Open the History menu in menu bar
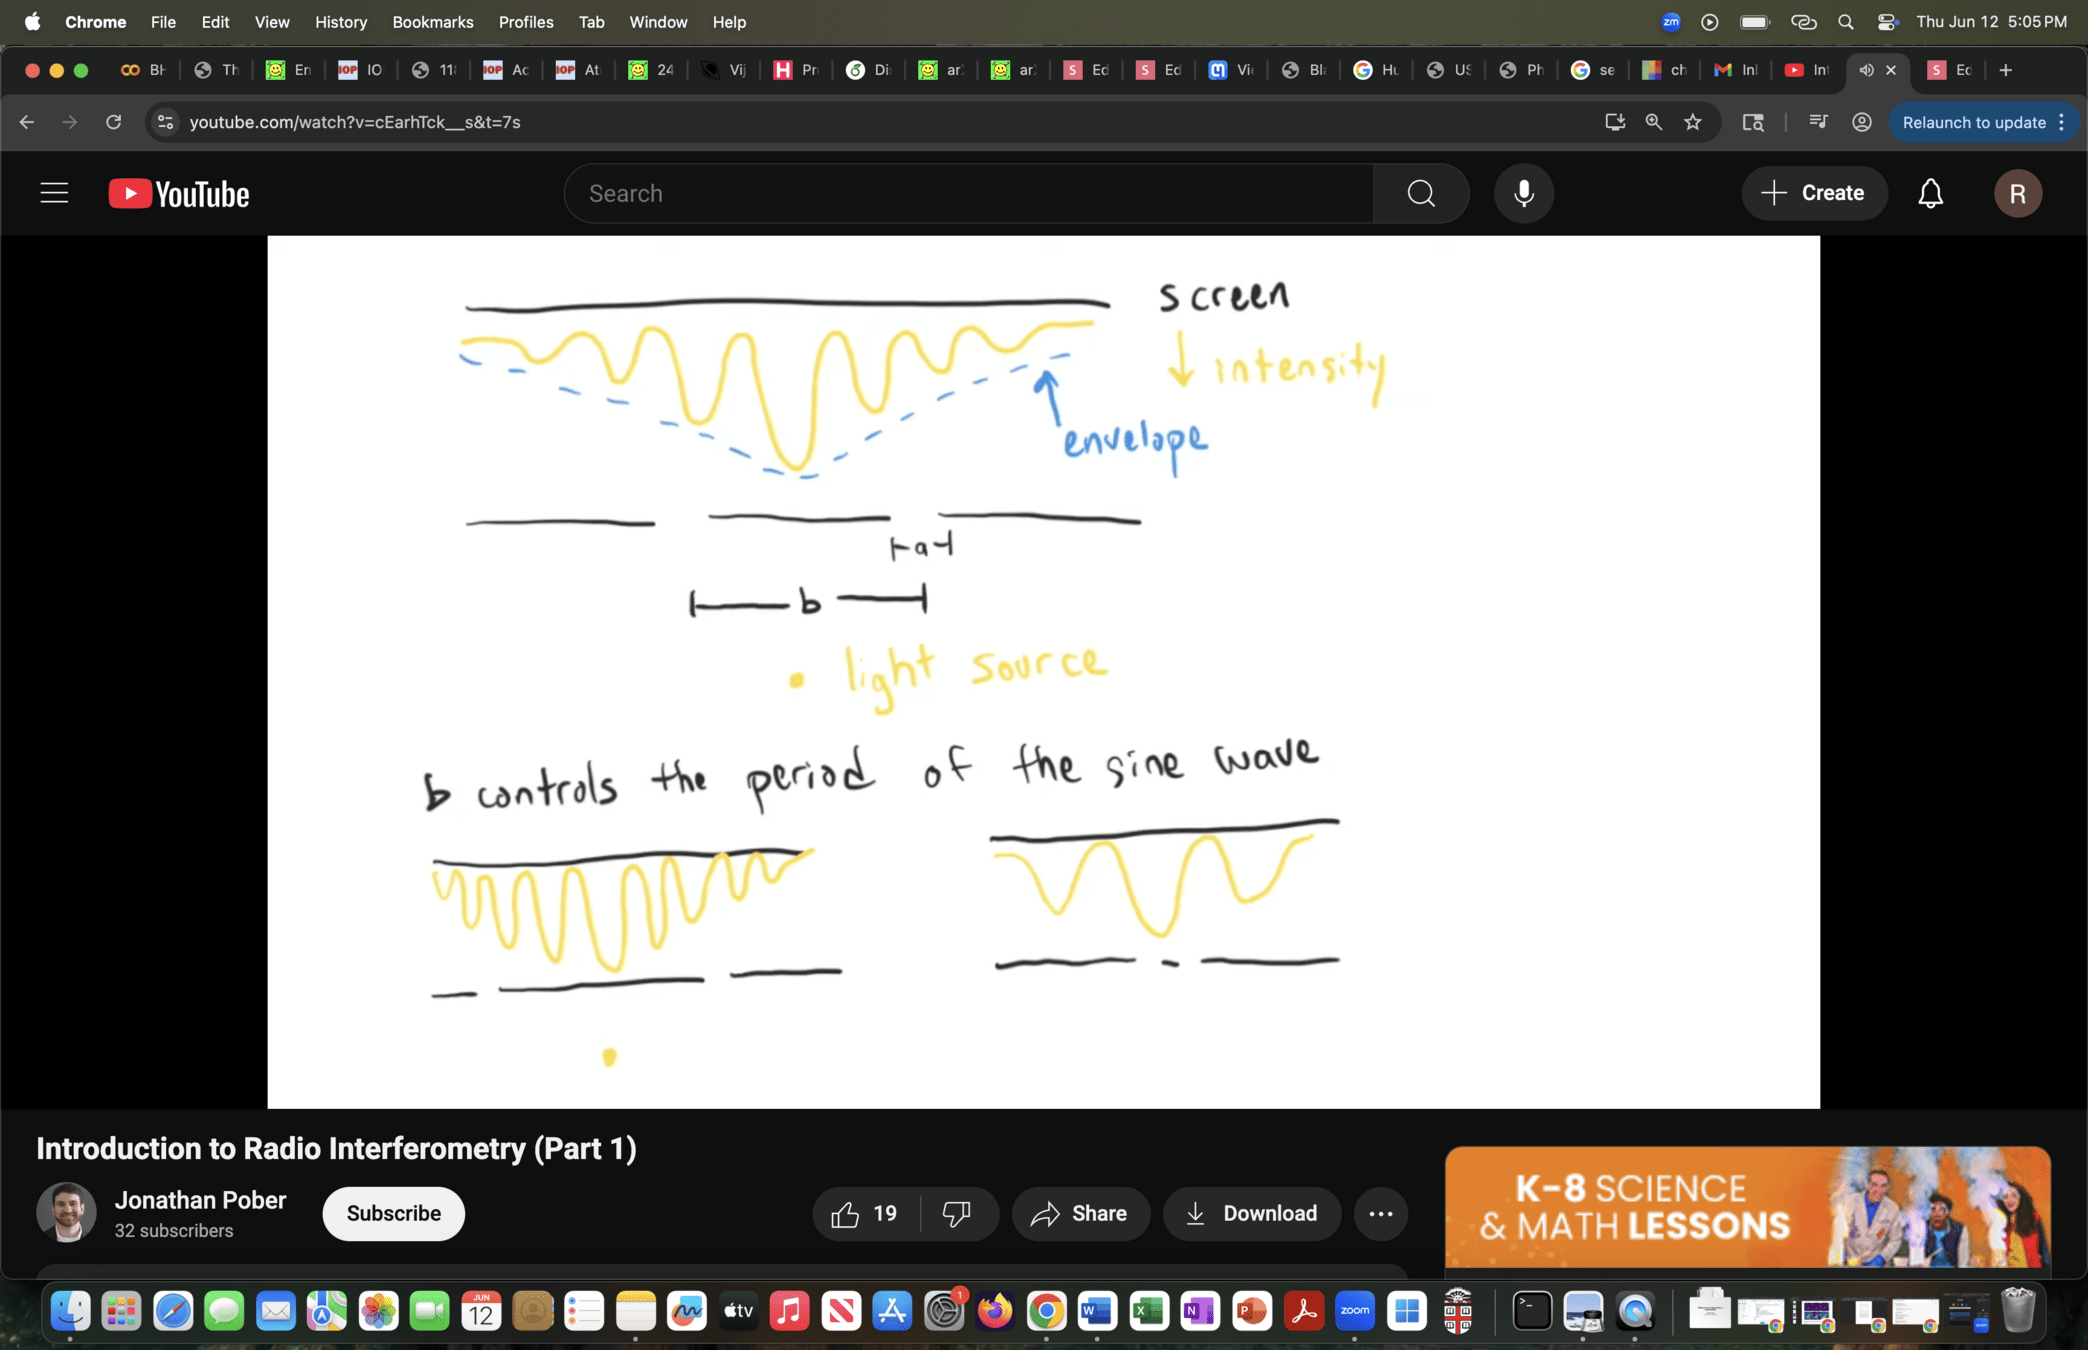Screen dimensions: 2088x1350 [x=340, y=22]
